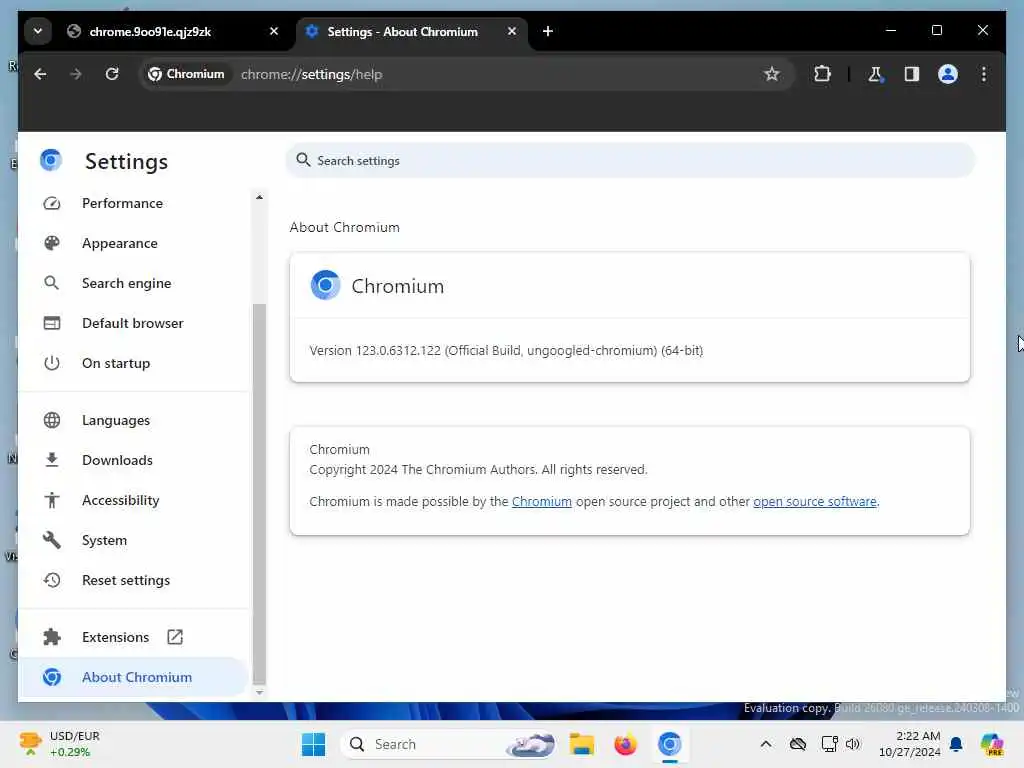1024x768 pixels.
Task: Click the Copyright 2024 Chromium Authors text
Action: click(478, 470)
